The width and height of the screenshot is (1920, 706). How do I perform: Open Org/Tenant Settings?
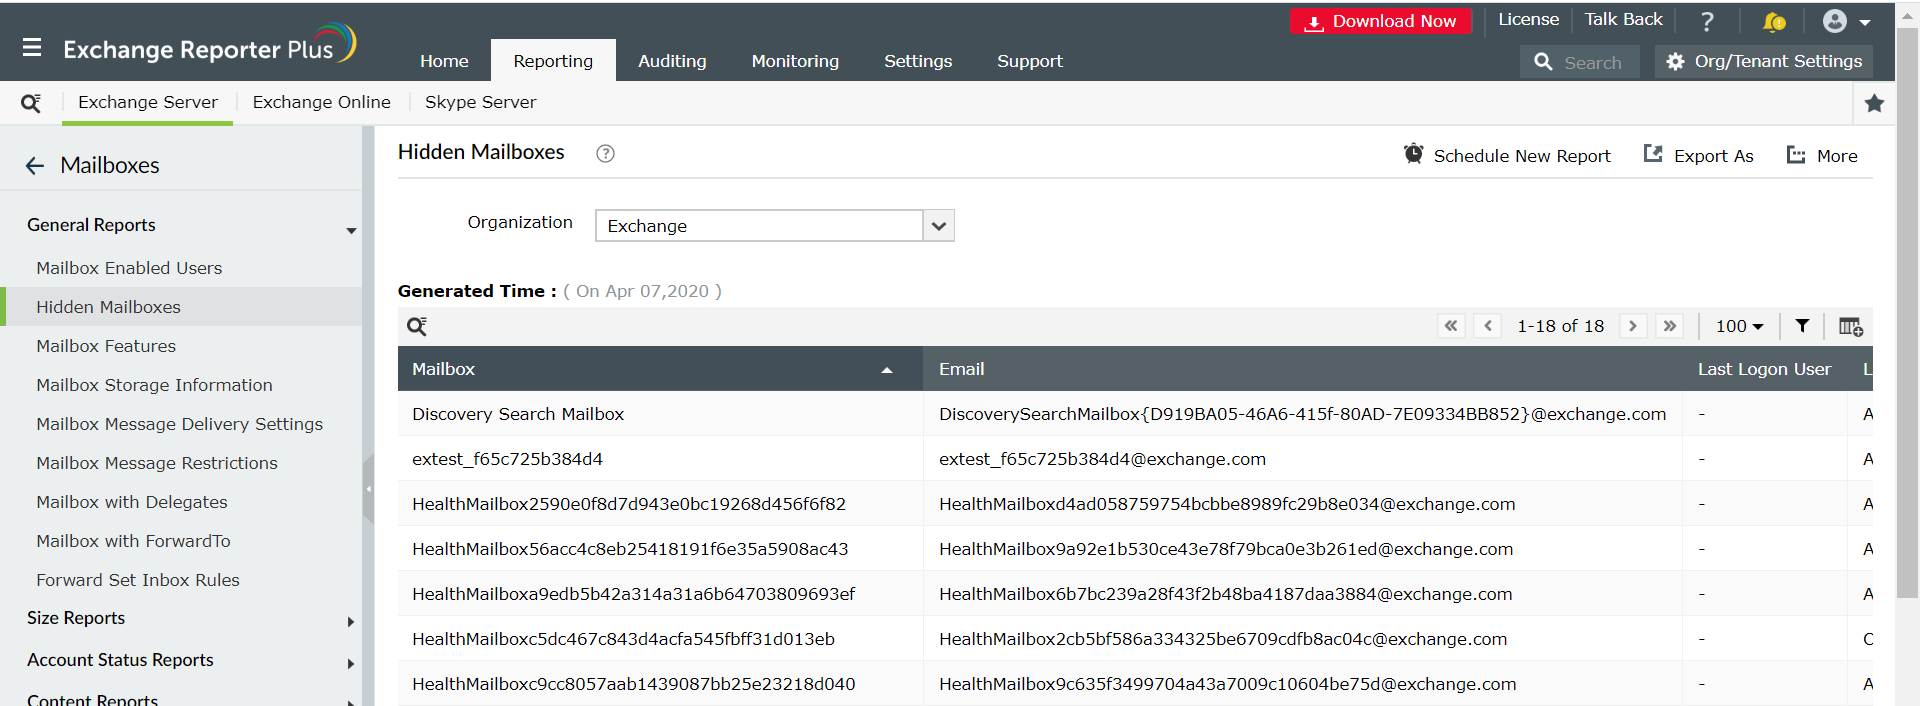click(1764, 61)
